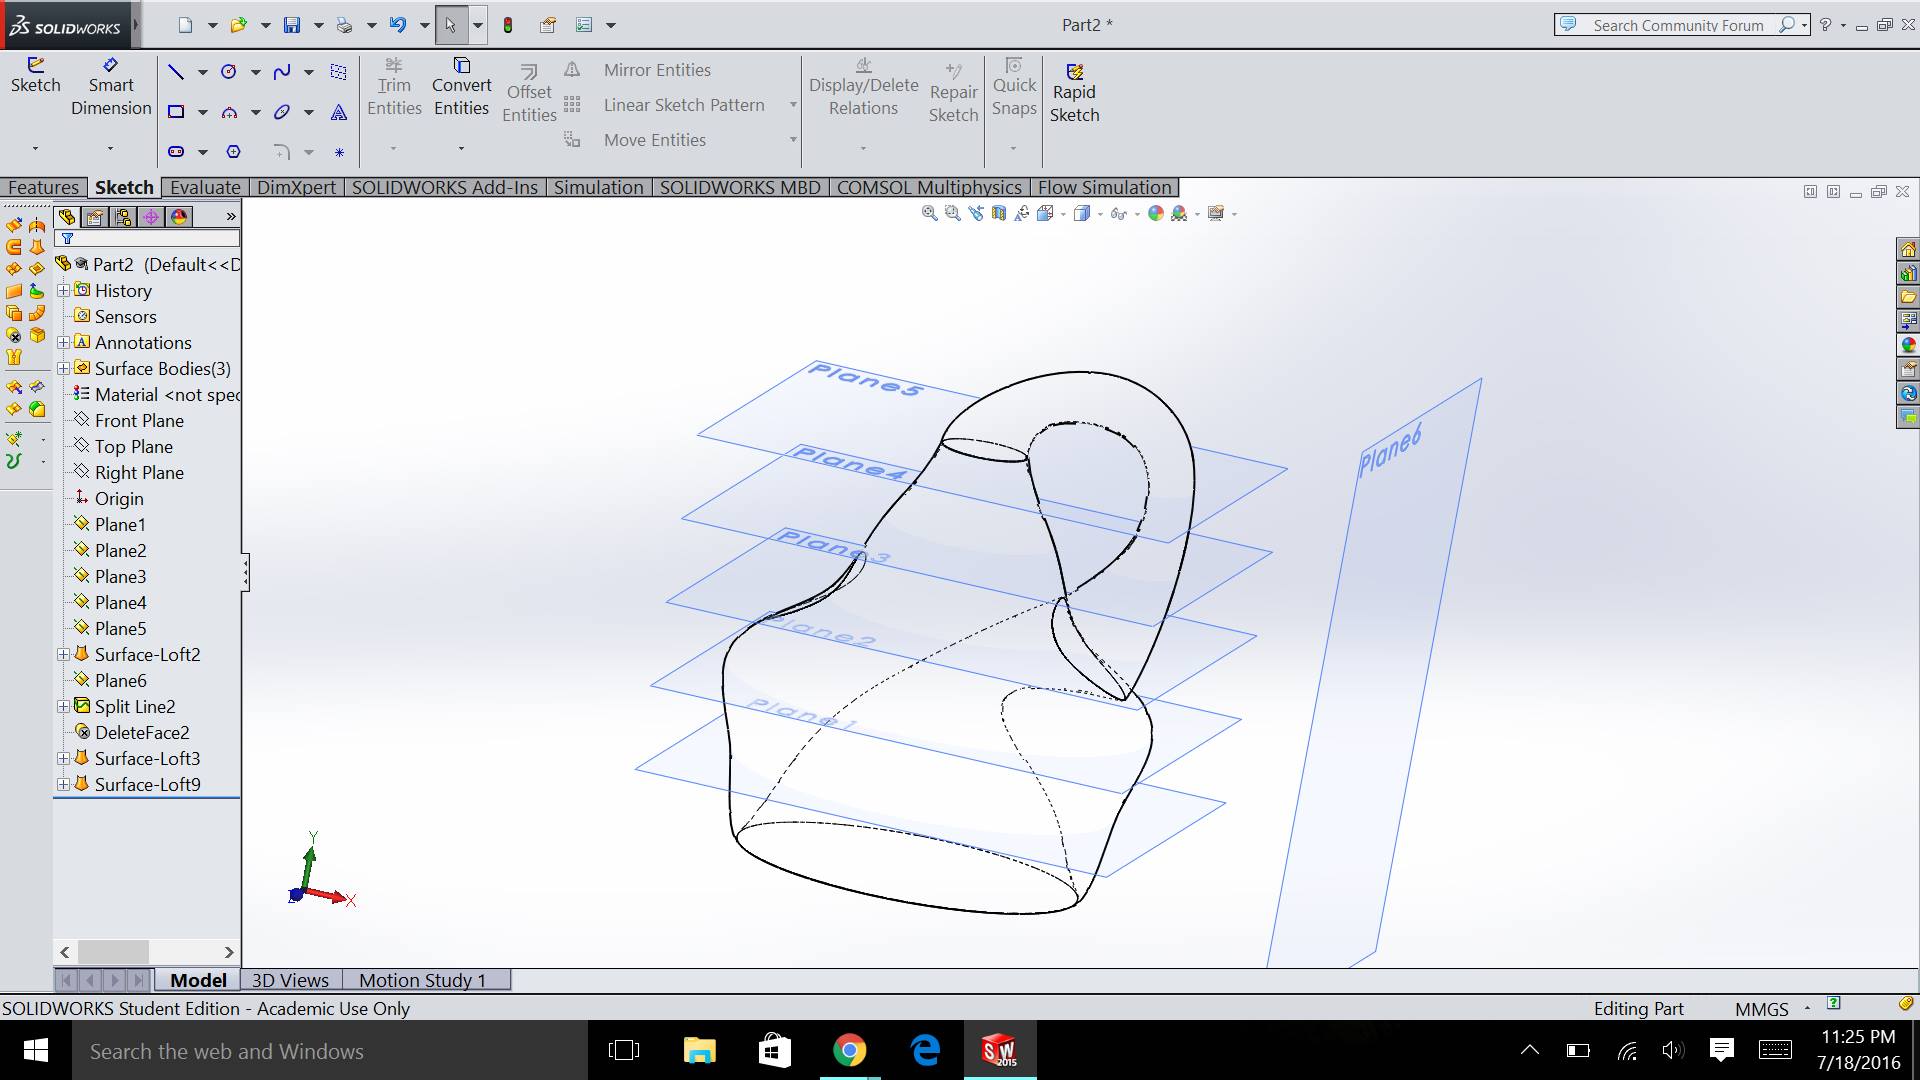Click the Rapid Sketch button
Screen dimensions: 1920x1080
coord(1075,92)
